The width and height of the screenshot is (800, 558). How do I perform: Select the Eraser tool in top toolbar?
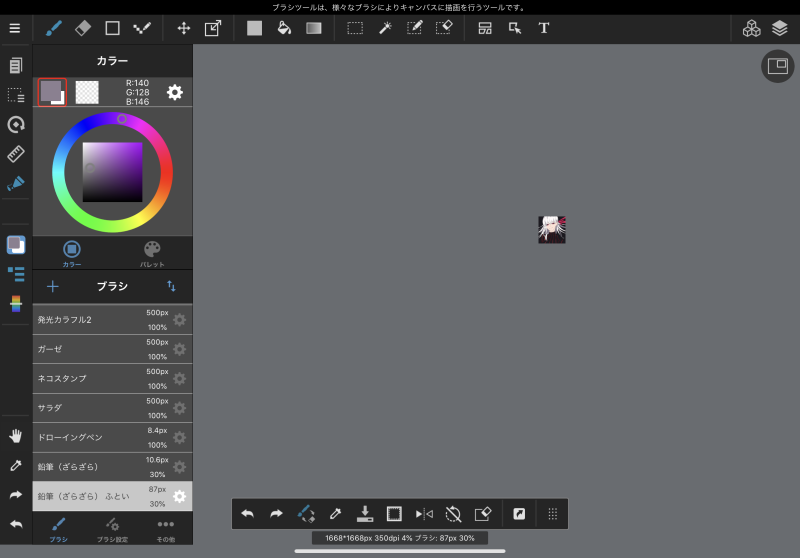[x=83, y=28]
